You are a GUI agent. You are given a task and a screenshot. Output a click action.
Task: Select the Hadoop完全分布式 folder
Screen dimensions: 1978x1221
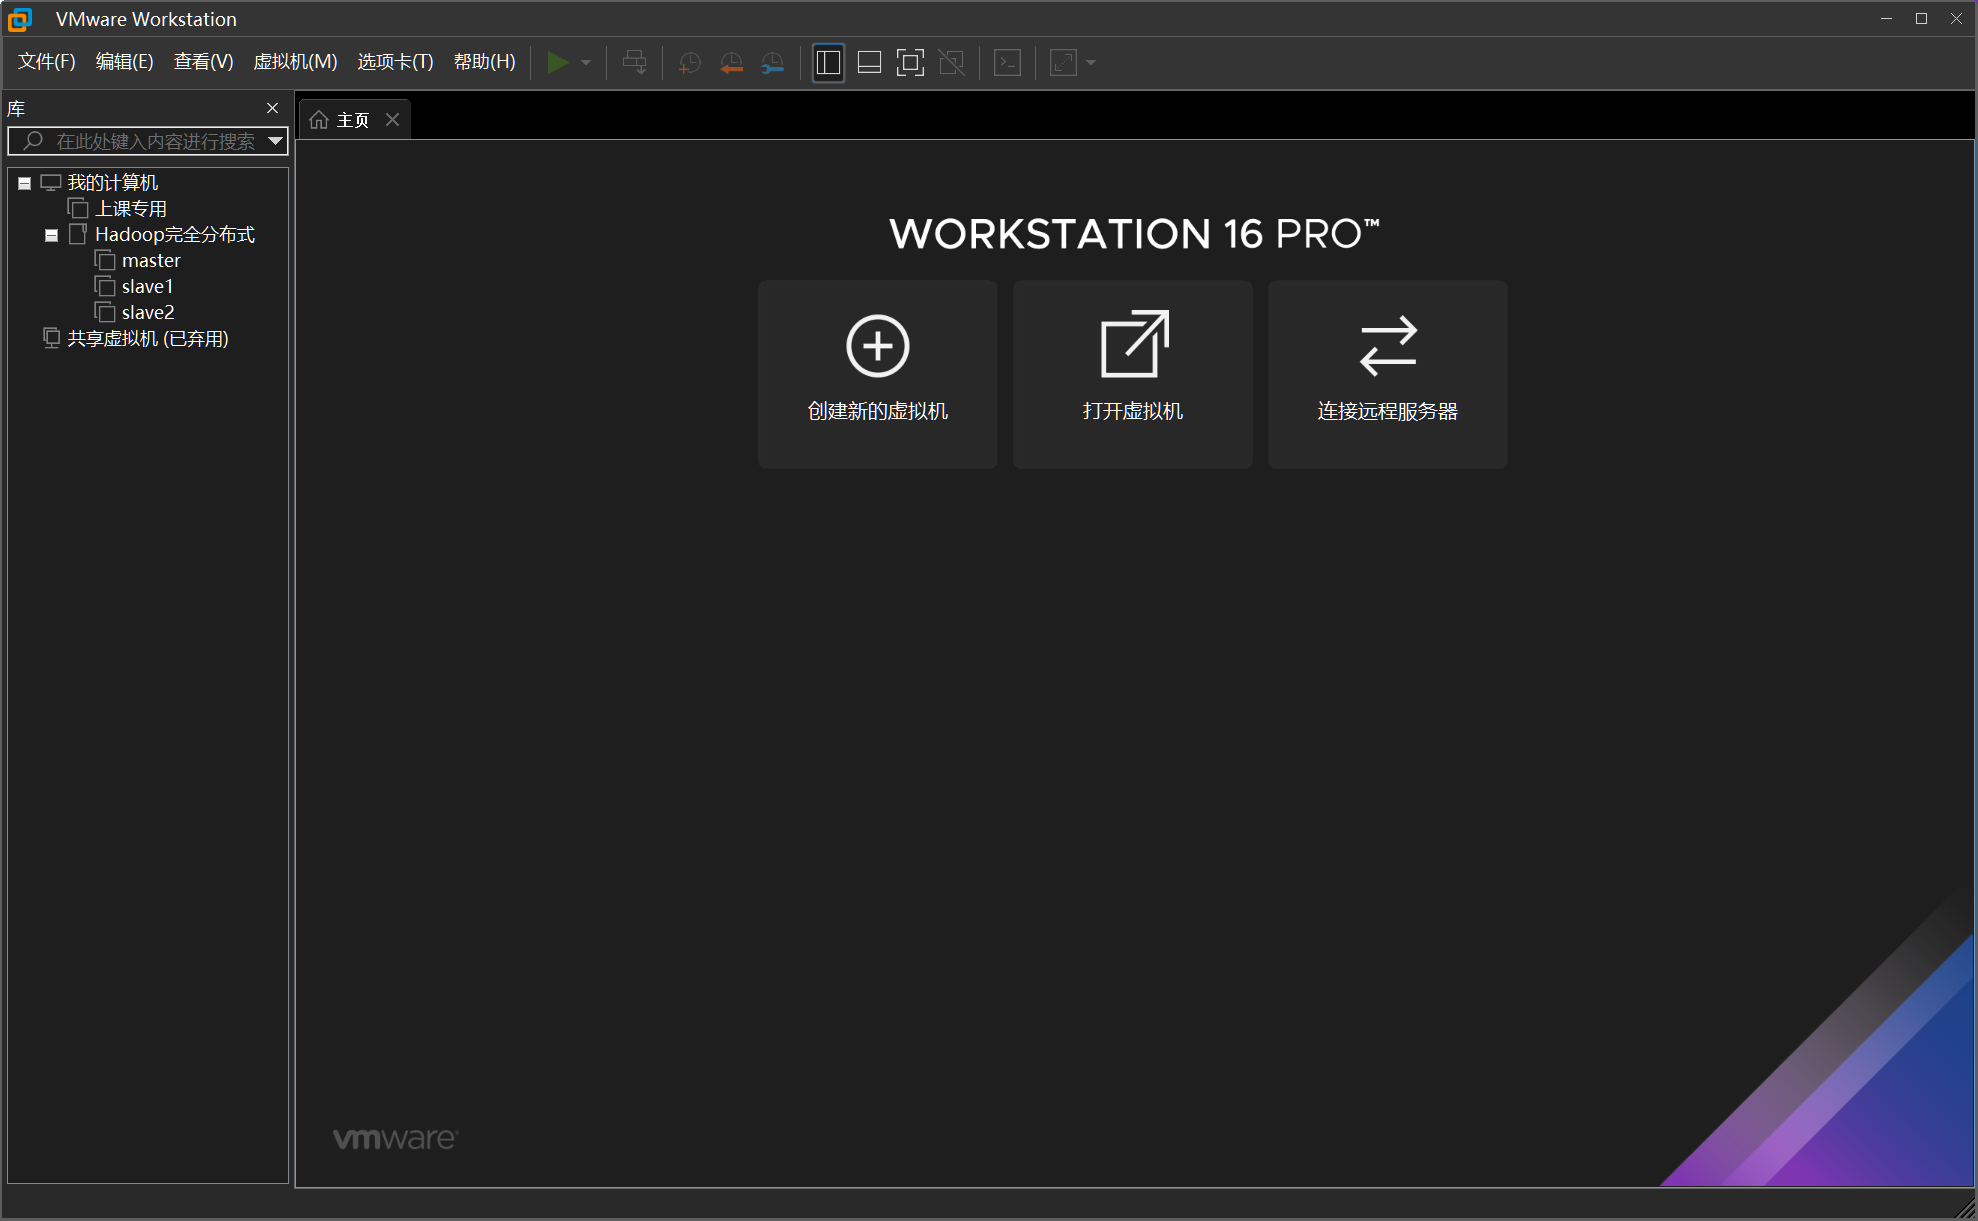174,235
